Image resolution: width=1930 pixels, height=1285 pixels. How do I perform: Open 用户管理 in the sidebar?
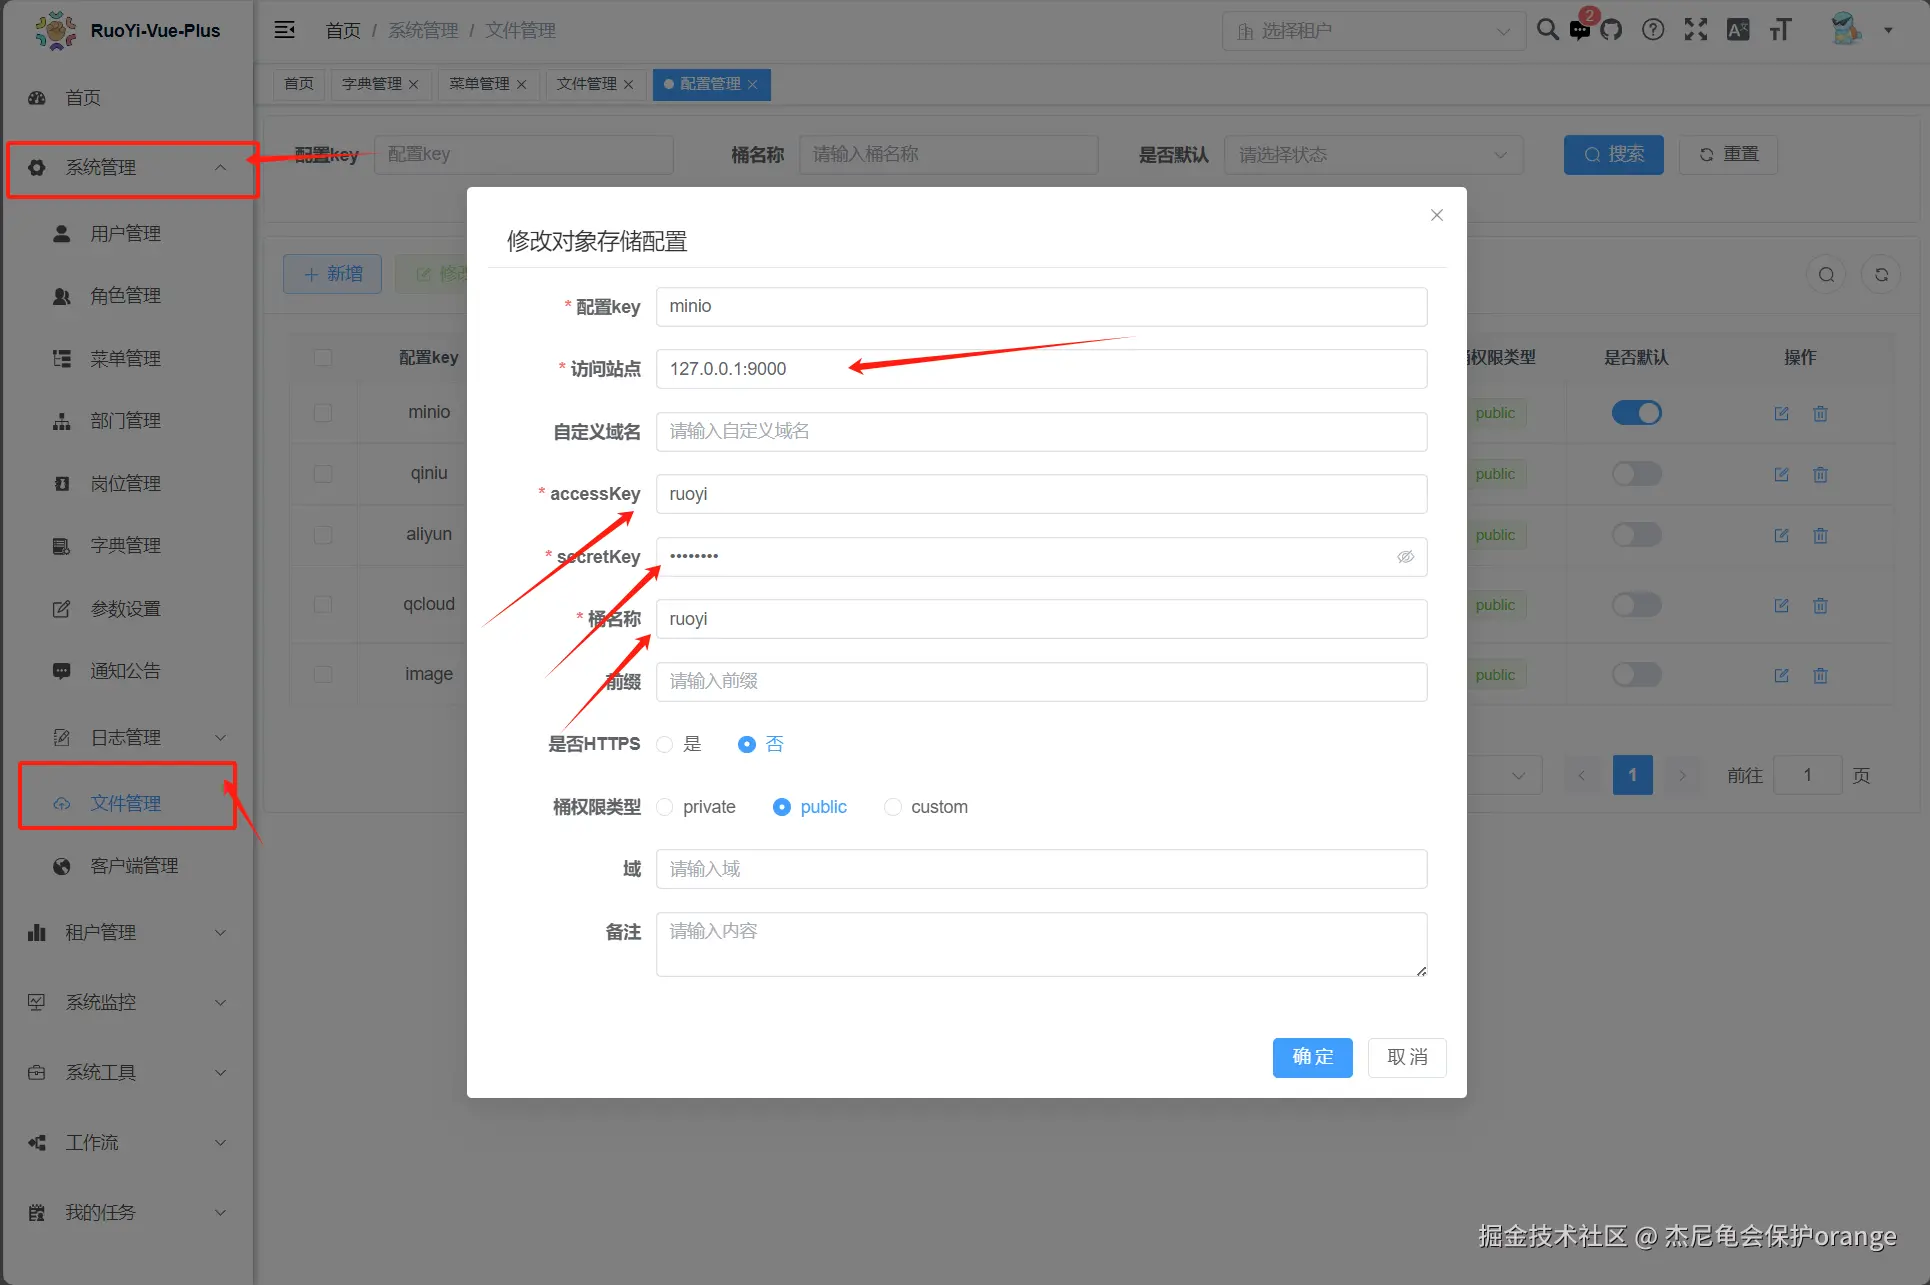(125, 233)
